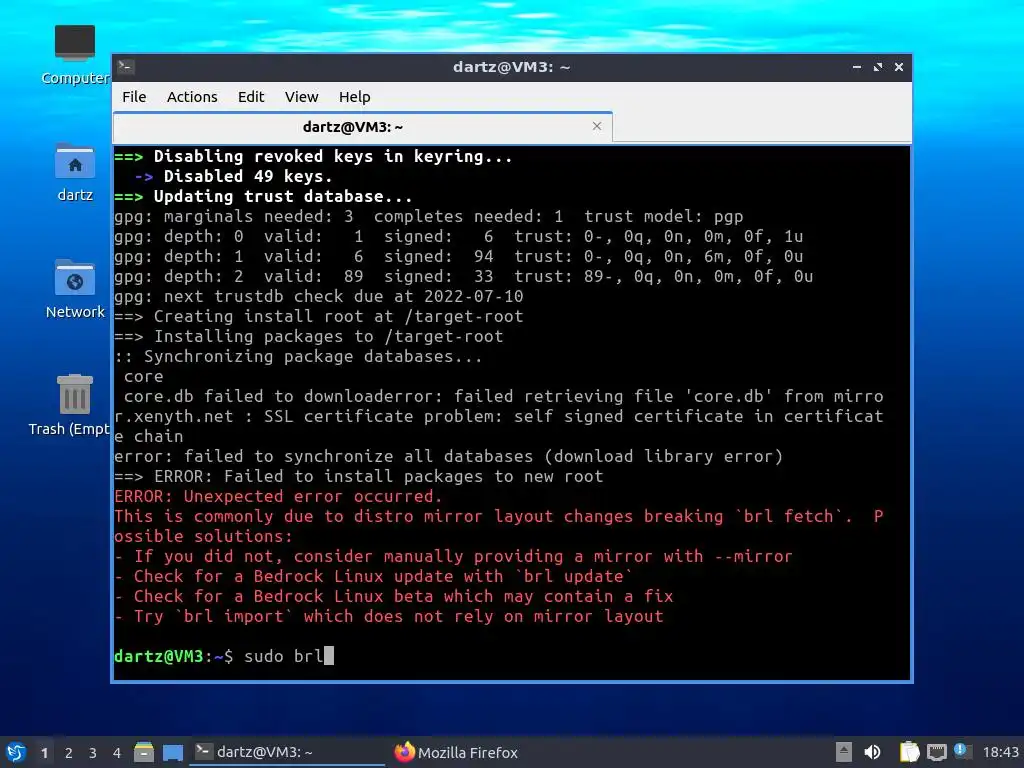Click the 'gpg: marginals needed: 3' line
The height and width of the screenshot is (768, 1024).
pyautogui.click(x=428, y=216)
